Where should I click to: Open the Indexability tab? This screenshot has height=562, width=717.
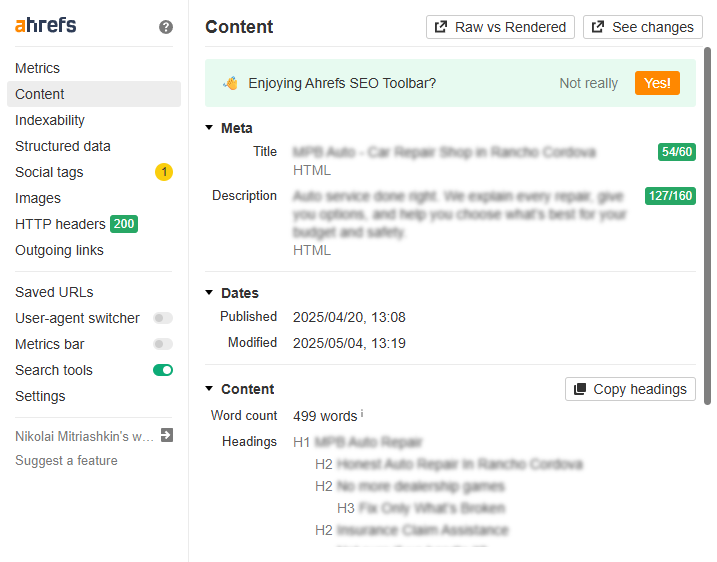(50, 120)
